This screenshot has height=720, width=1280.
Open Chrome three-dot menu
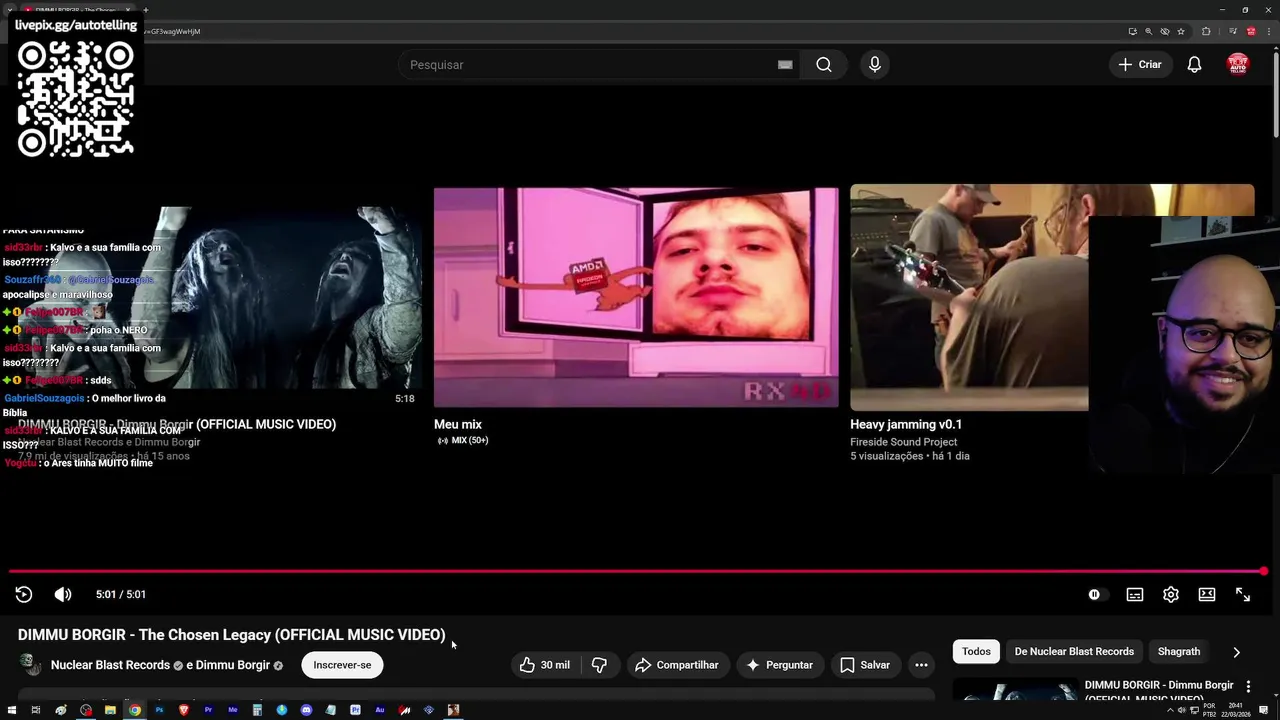(x=1269, y=31)
